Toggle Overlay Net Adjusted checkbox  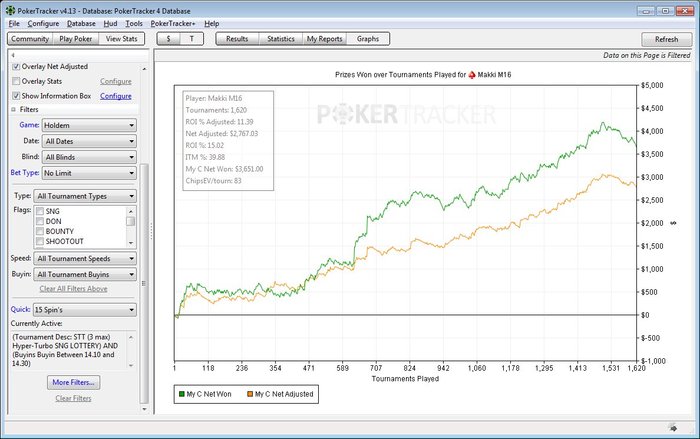tap(16, 67)
